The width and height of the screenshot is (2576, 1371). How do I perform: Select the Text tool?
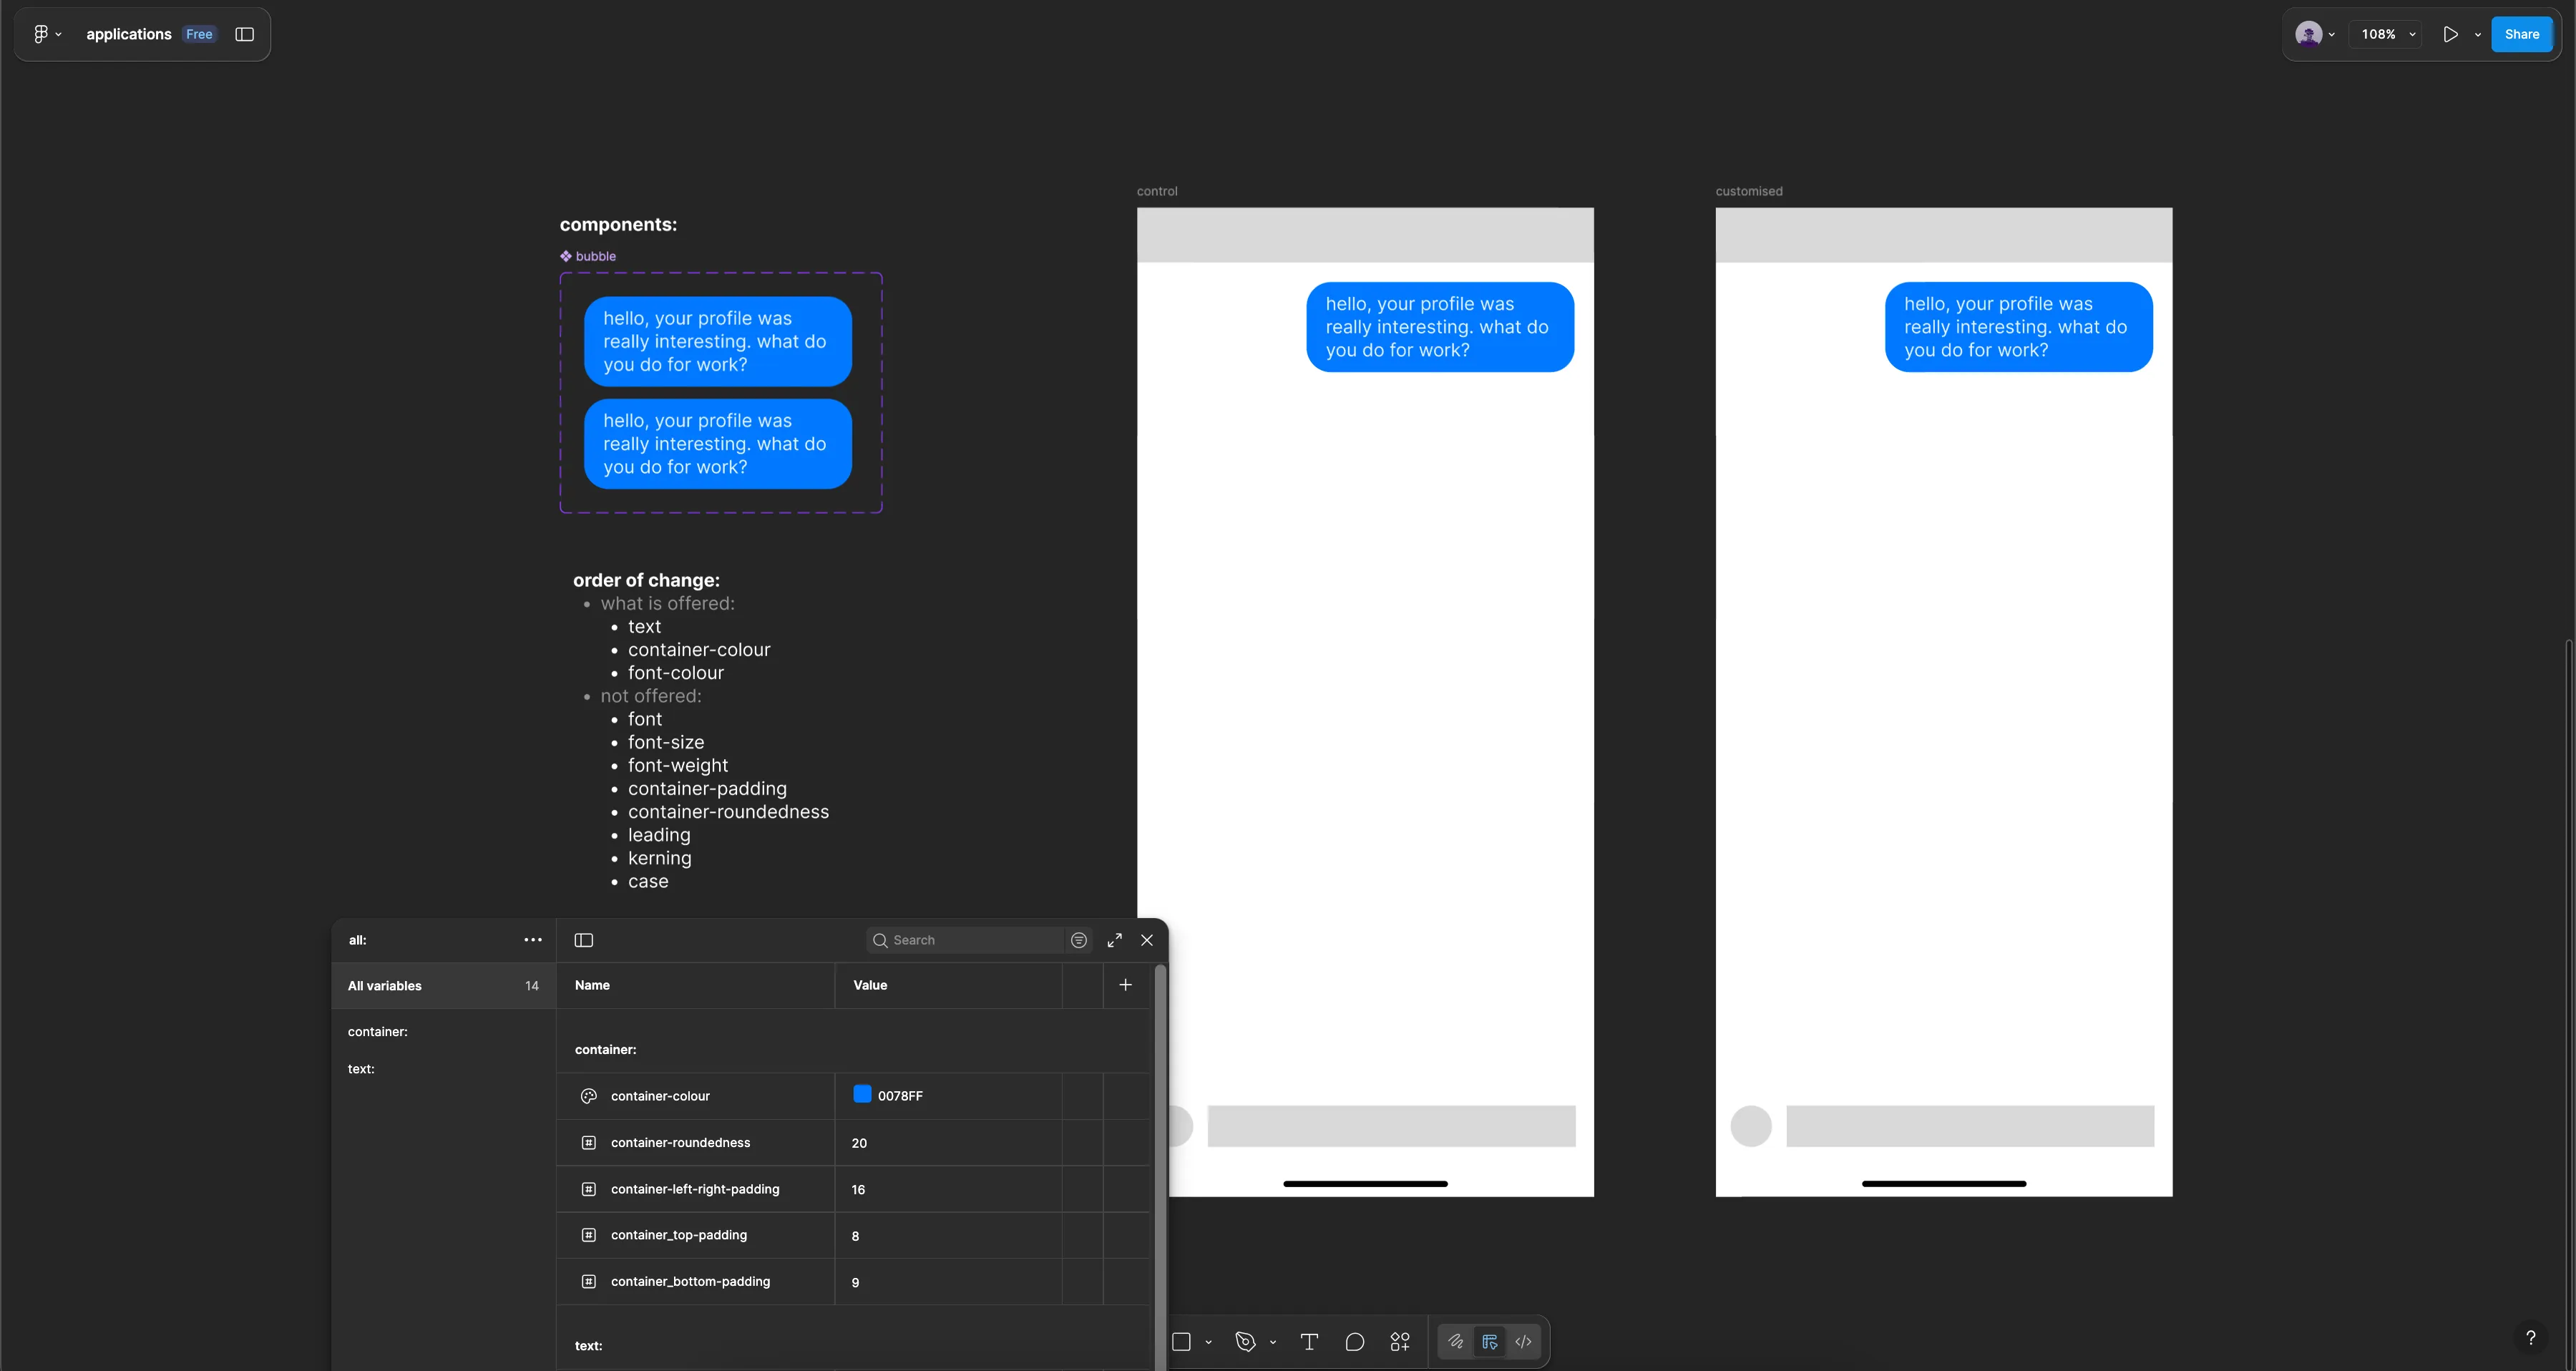click(1309, 1342)
